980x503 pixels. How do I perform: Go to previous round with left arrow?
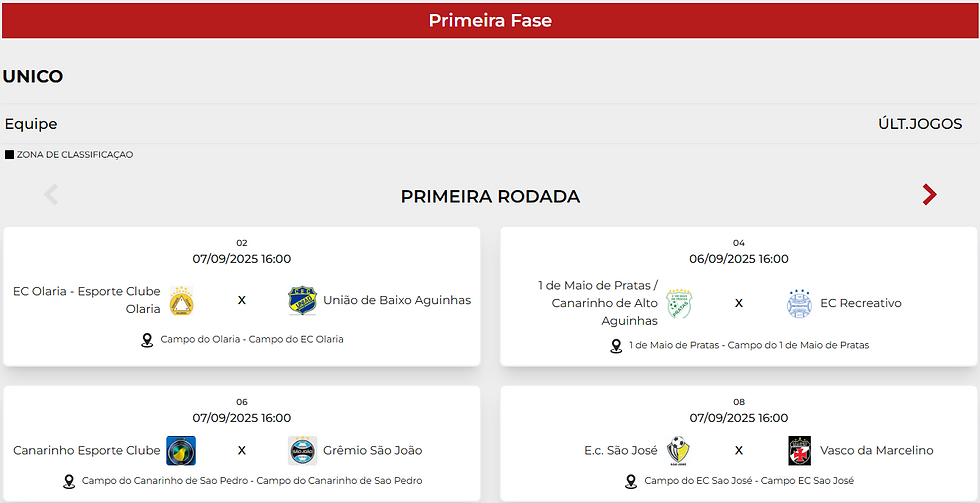point(51,195)
